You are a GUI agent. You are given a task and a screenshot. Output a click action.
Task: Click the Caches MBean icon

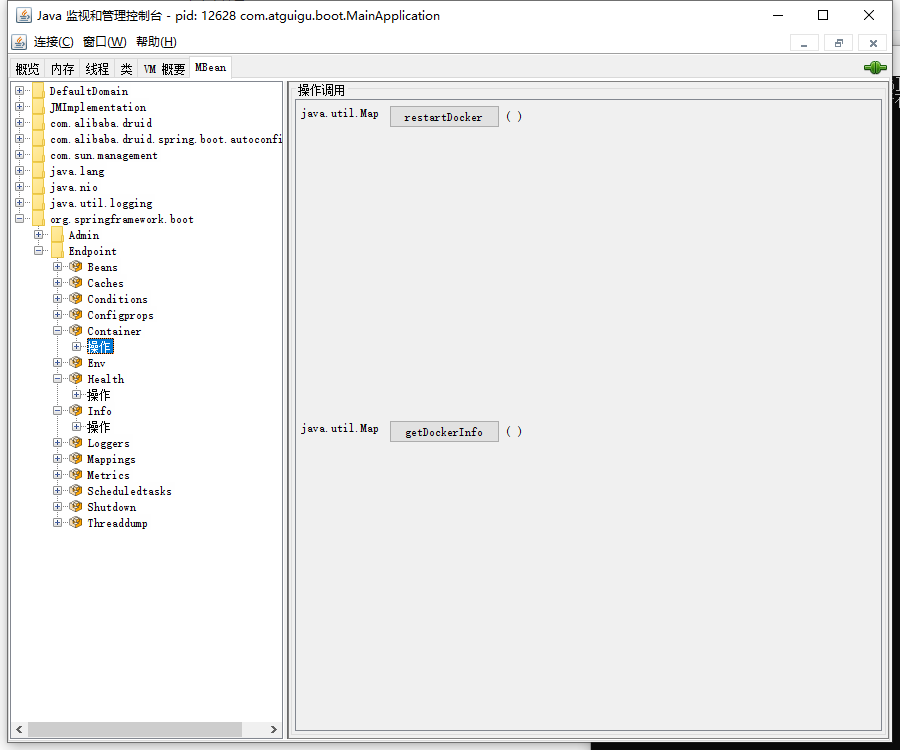pyautogui.click(x=76, y=283)
